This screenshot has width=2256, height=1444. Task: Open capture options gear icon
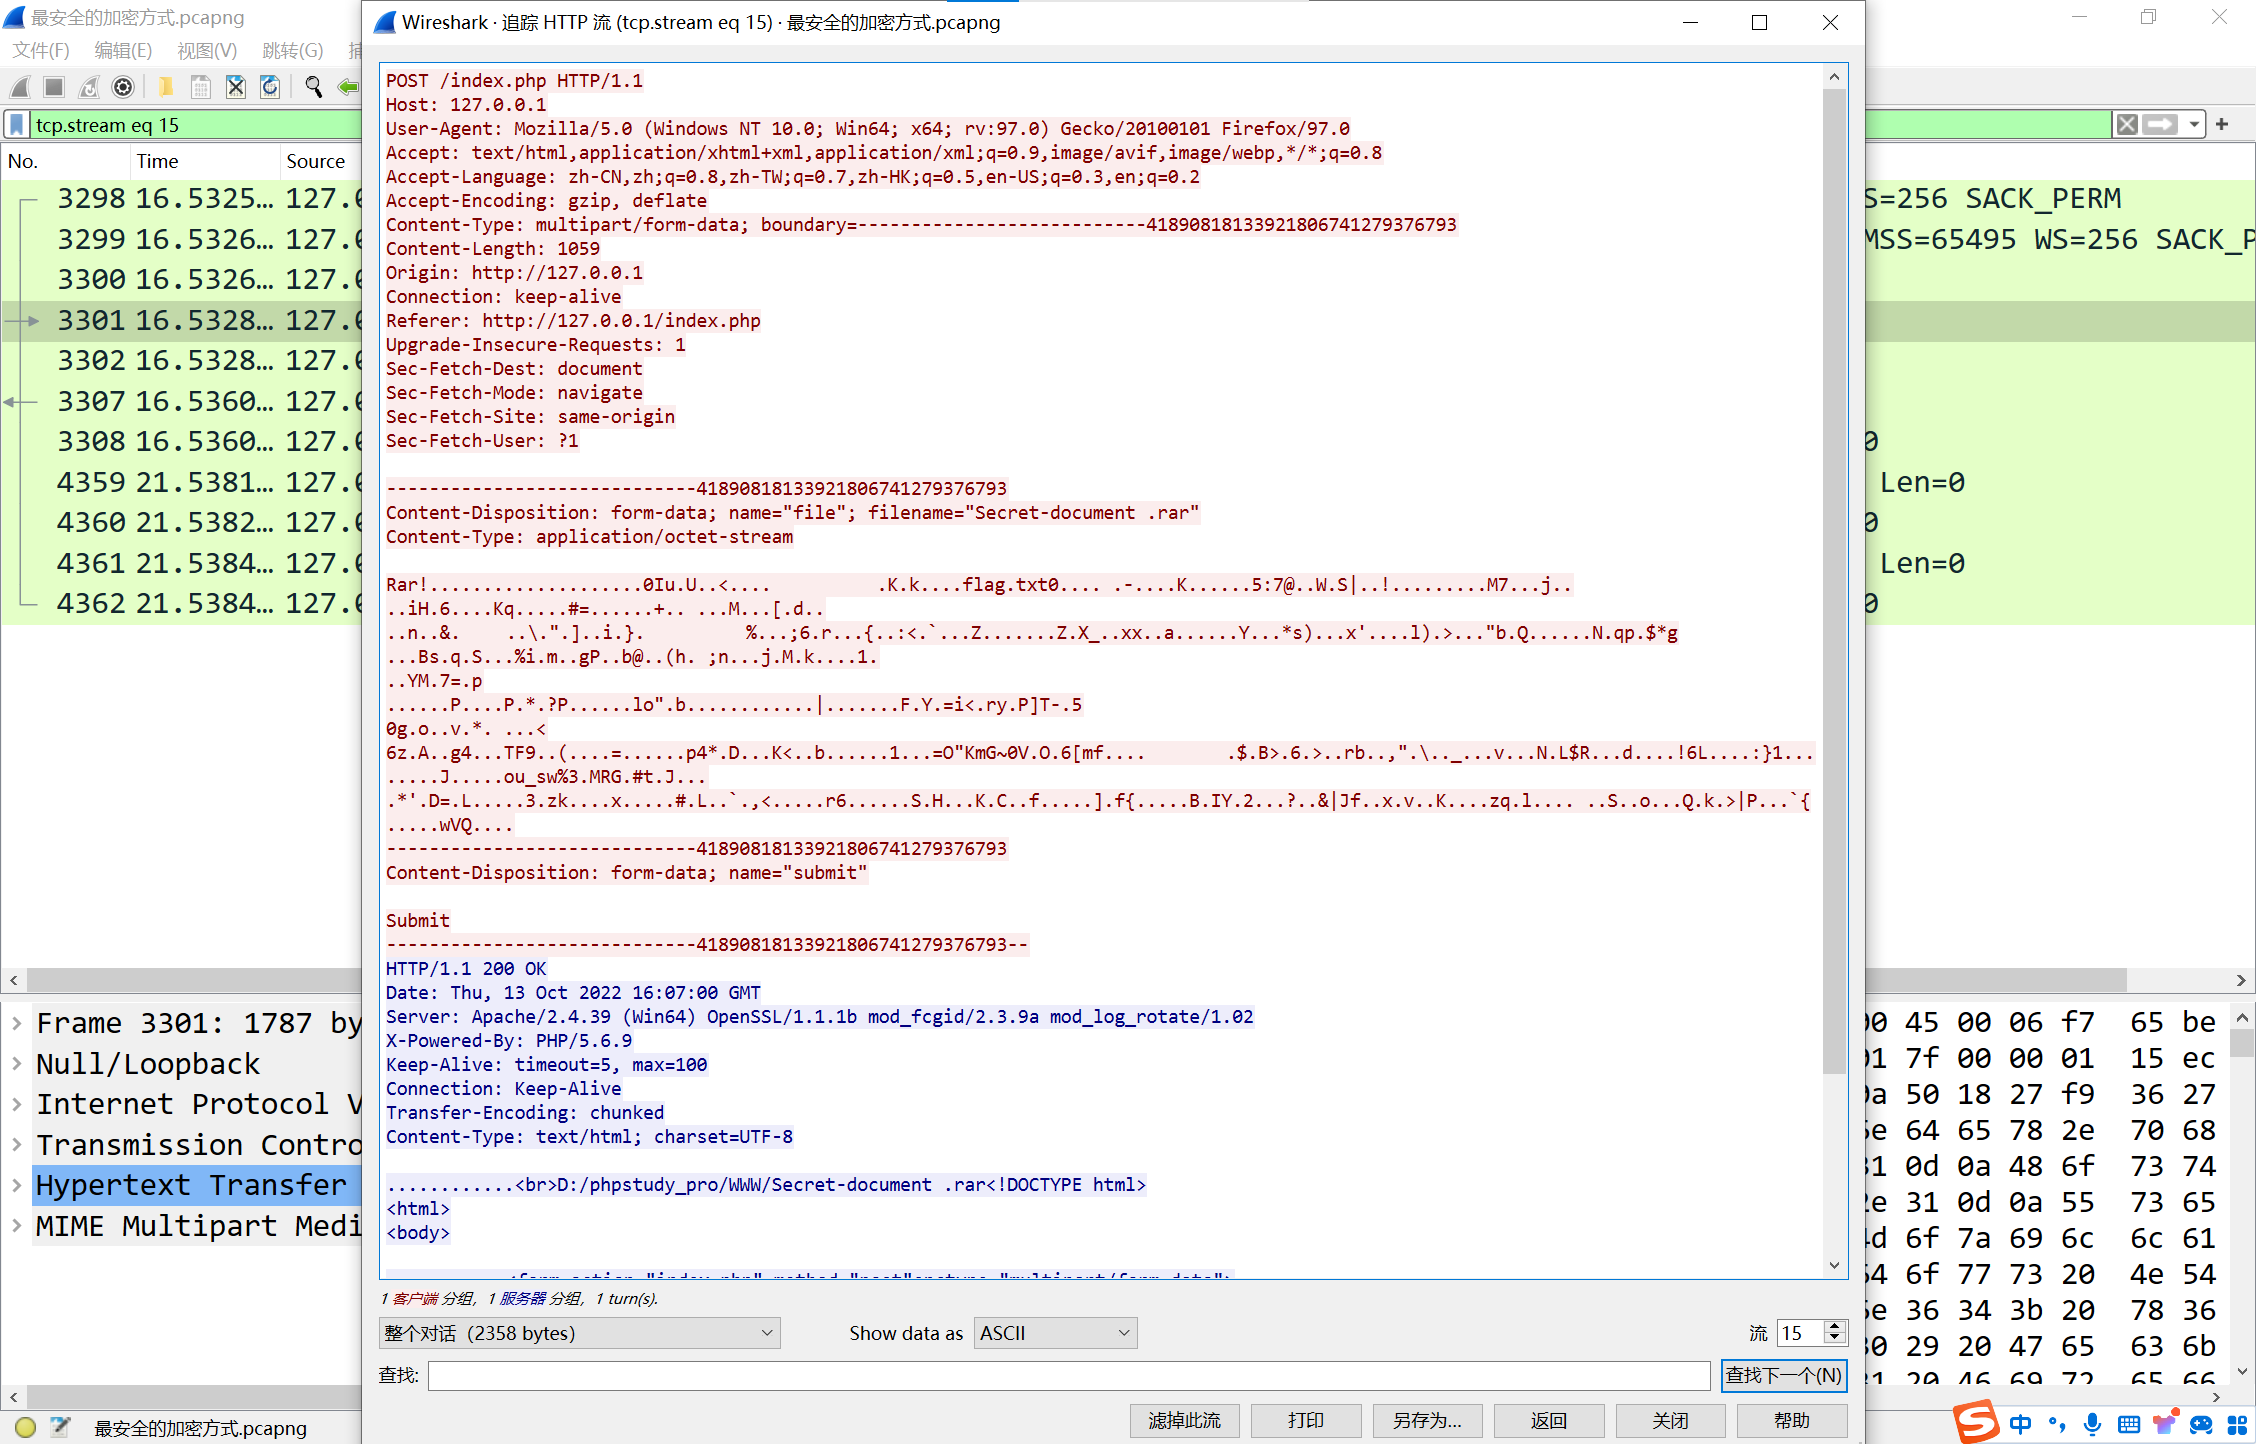pyautogui.click(x=123, y=88)
